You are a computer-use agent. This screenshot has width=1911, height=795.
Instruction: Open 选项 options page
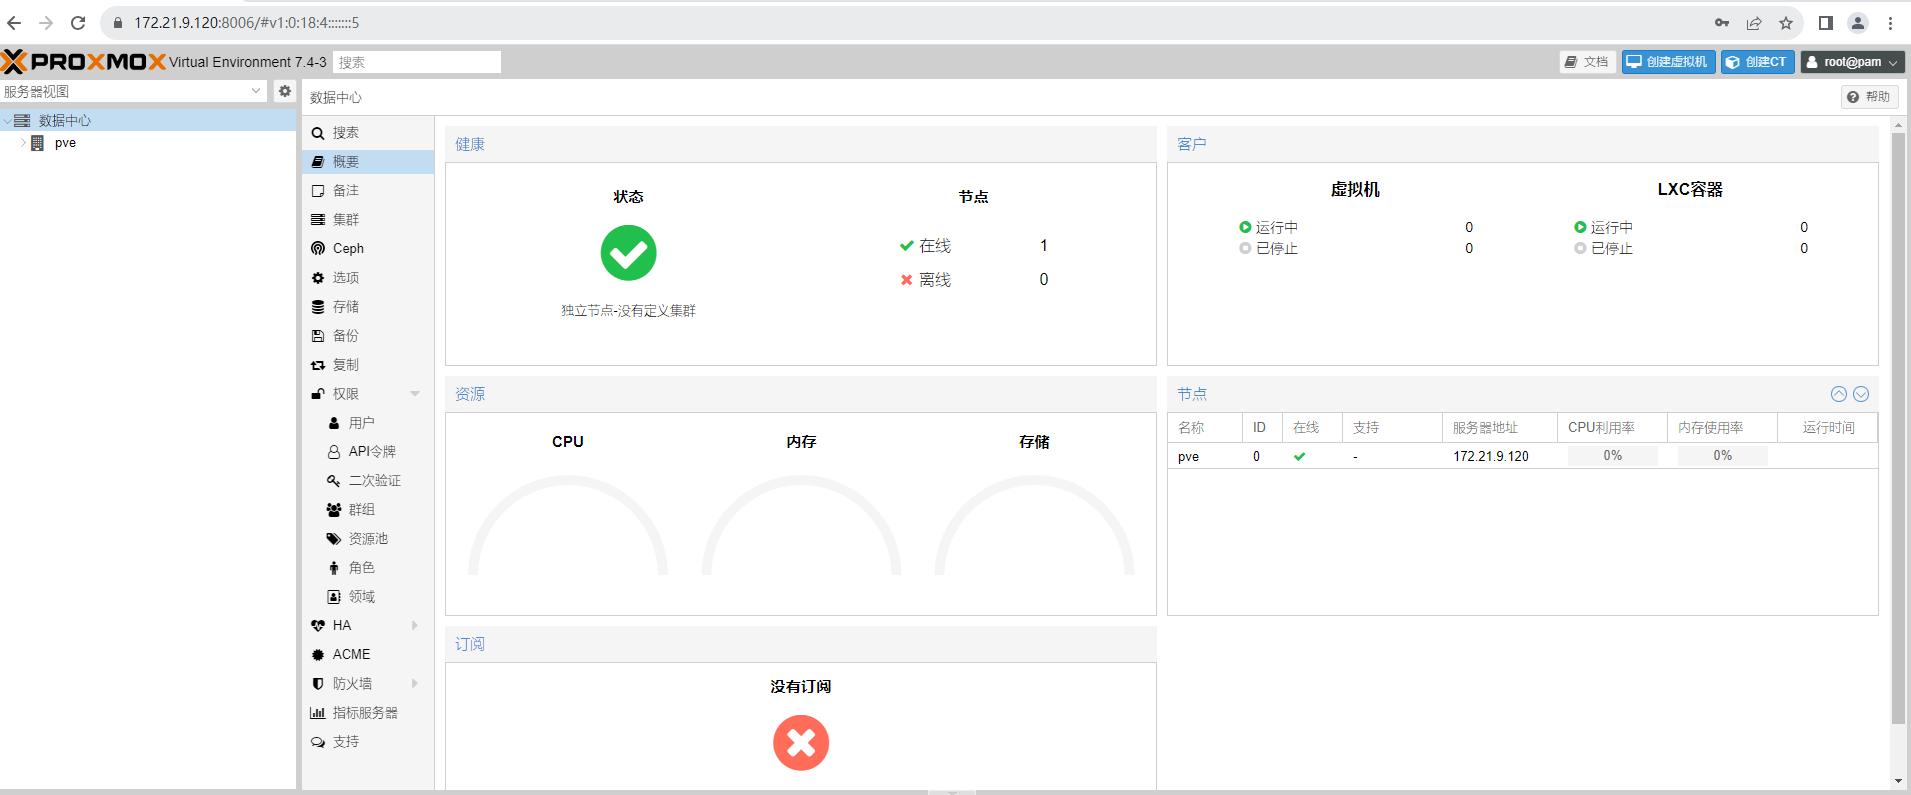tap(368, 278)
